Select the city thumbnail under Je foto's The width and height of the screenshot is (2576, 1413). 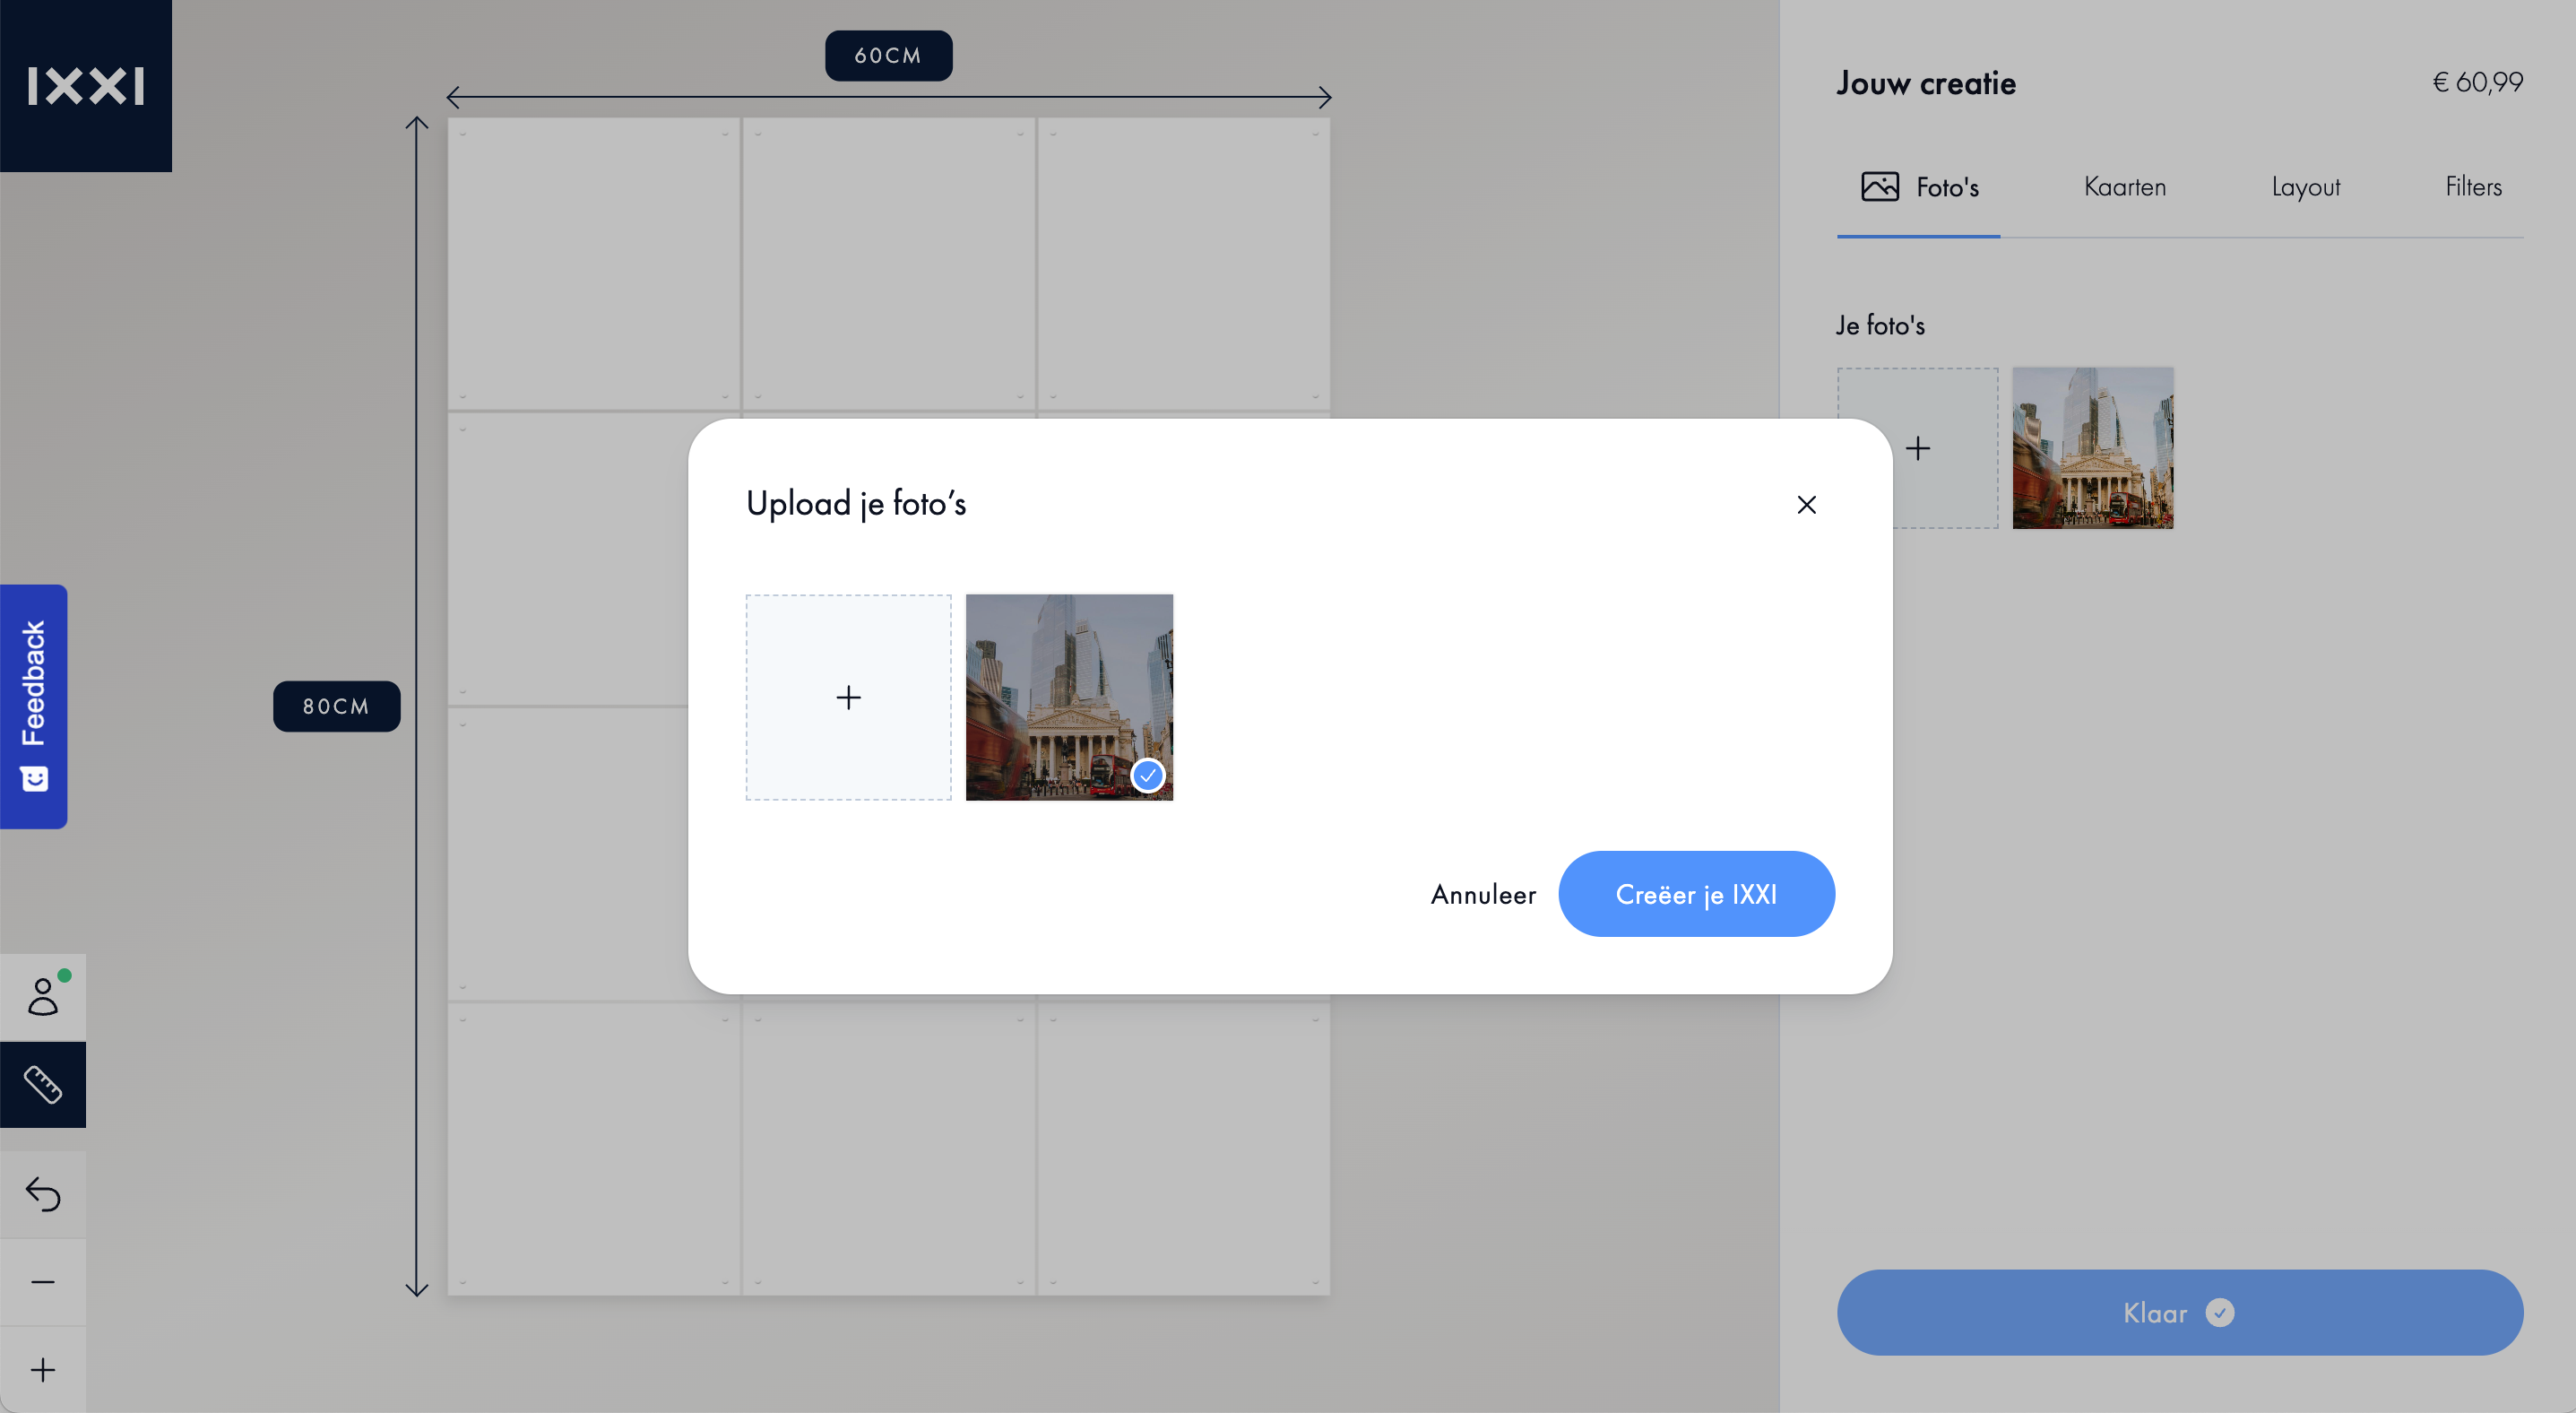[2093, 448]
